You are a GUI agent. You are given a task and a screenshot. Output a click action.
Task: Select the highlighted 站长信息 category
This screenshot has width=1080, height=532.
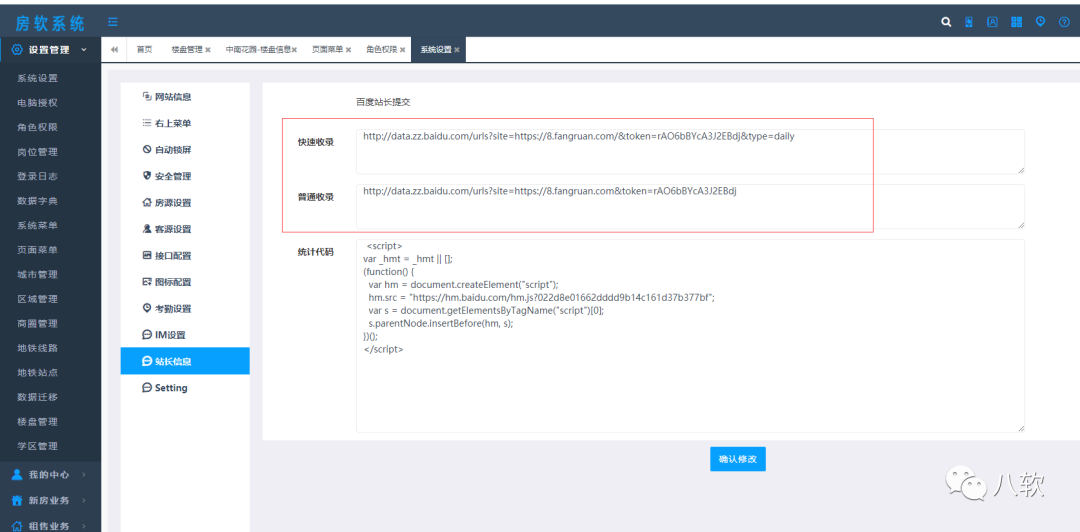click(x=185, y=361)
